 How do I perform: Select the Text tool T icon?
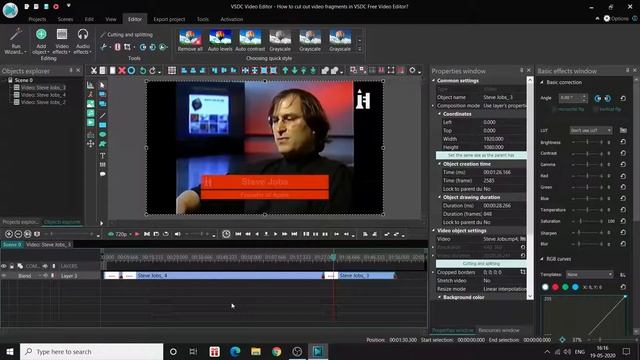[x=102, y=156]
